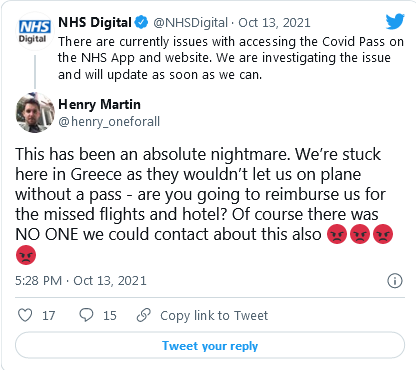Click the chain link icon
Viewport: 416px width, 370px height.
144,315
